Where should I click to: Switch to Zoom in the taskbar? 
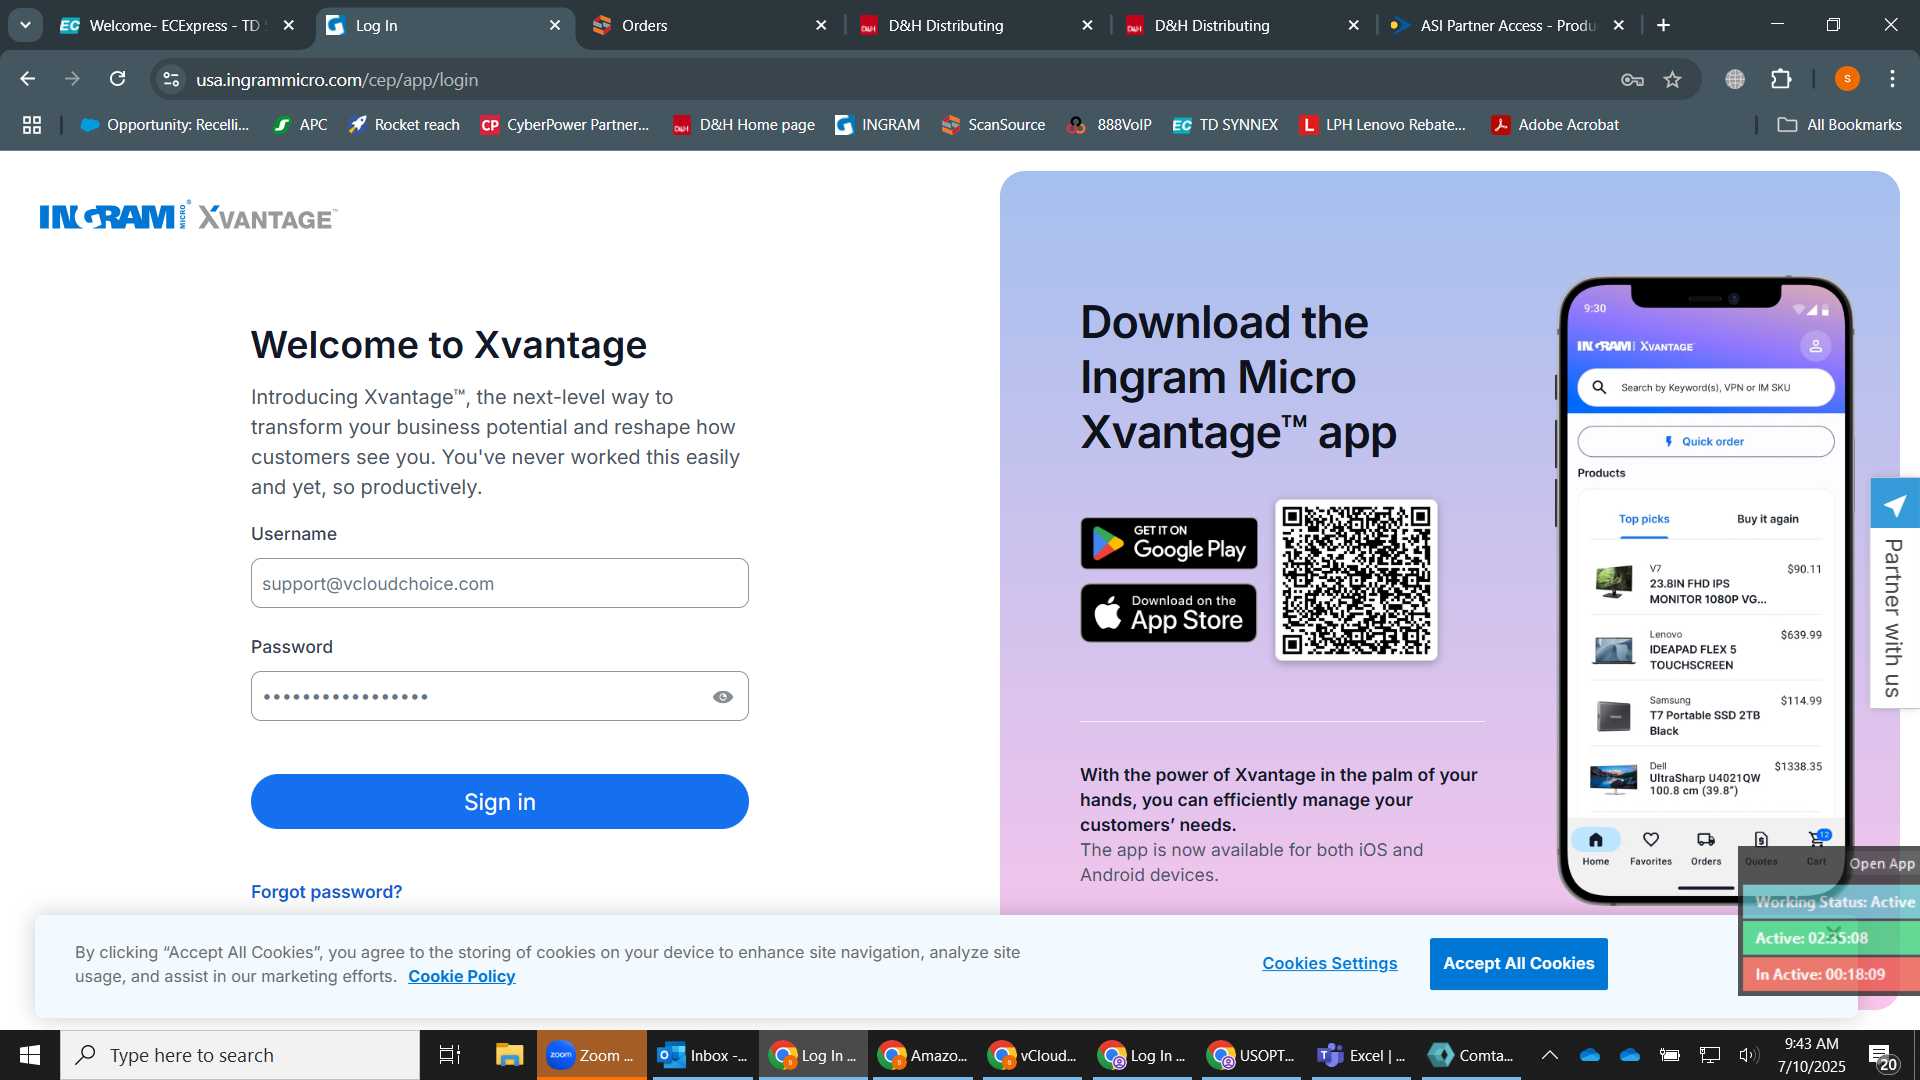point(591,1055)
